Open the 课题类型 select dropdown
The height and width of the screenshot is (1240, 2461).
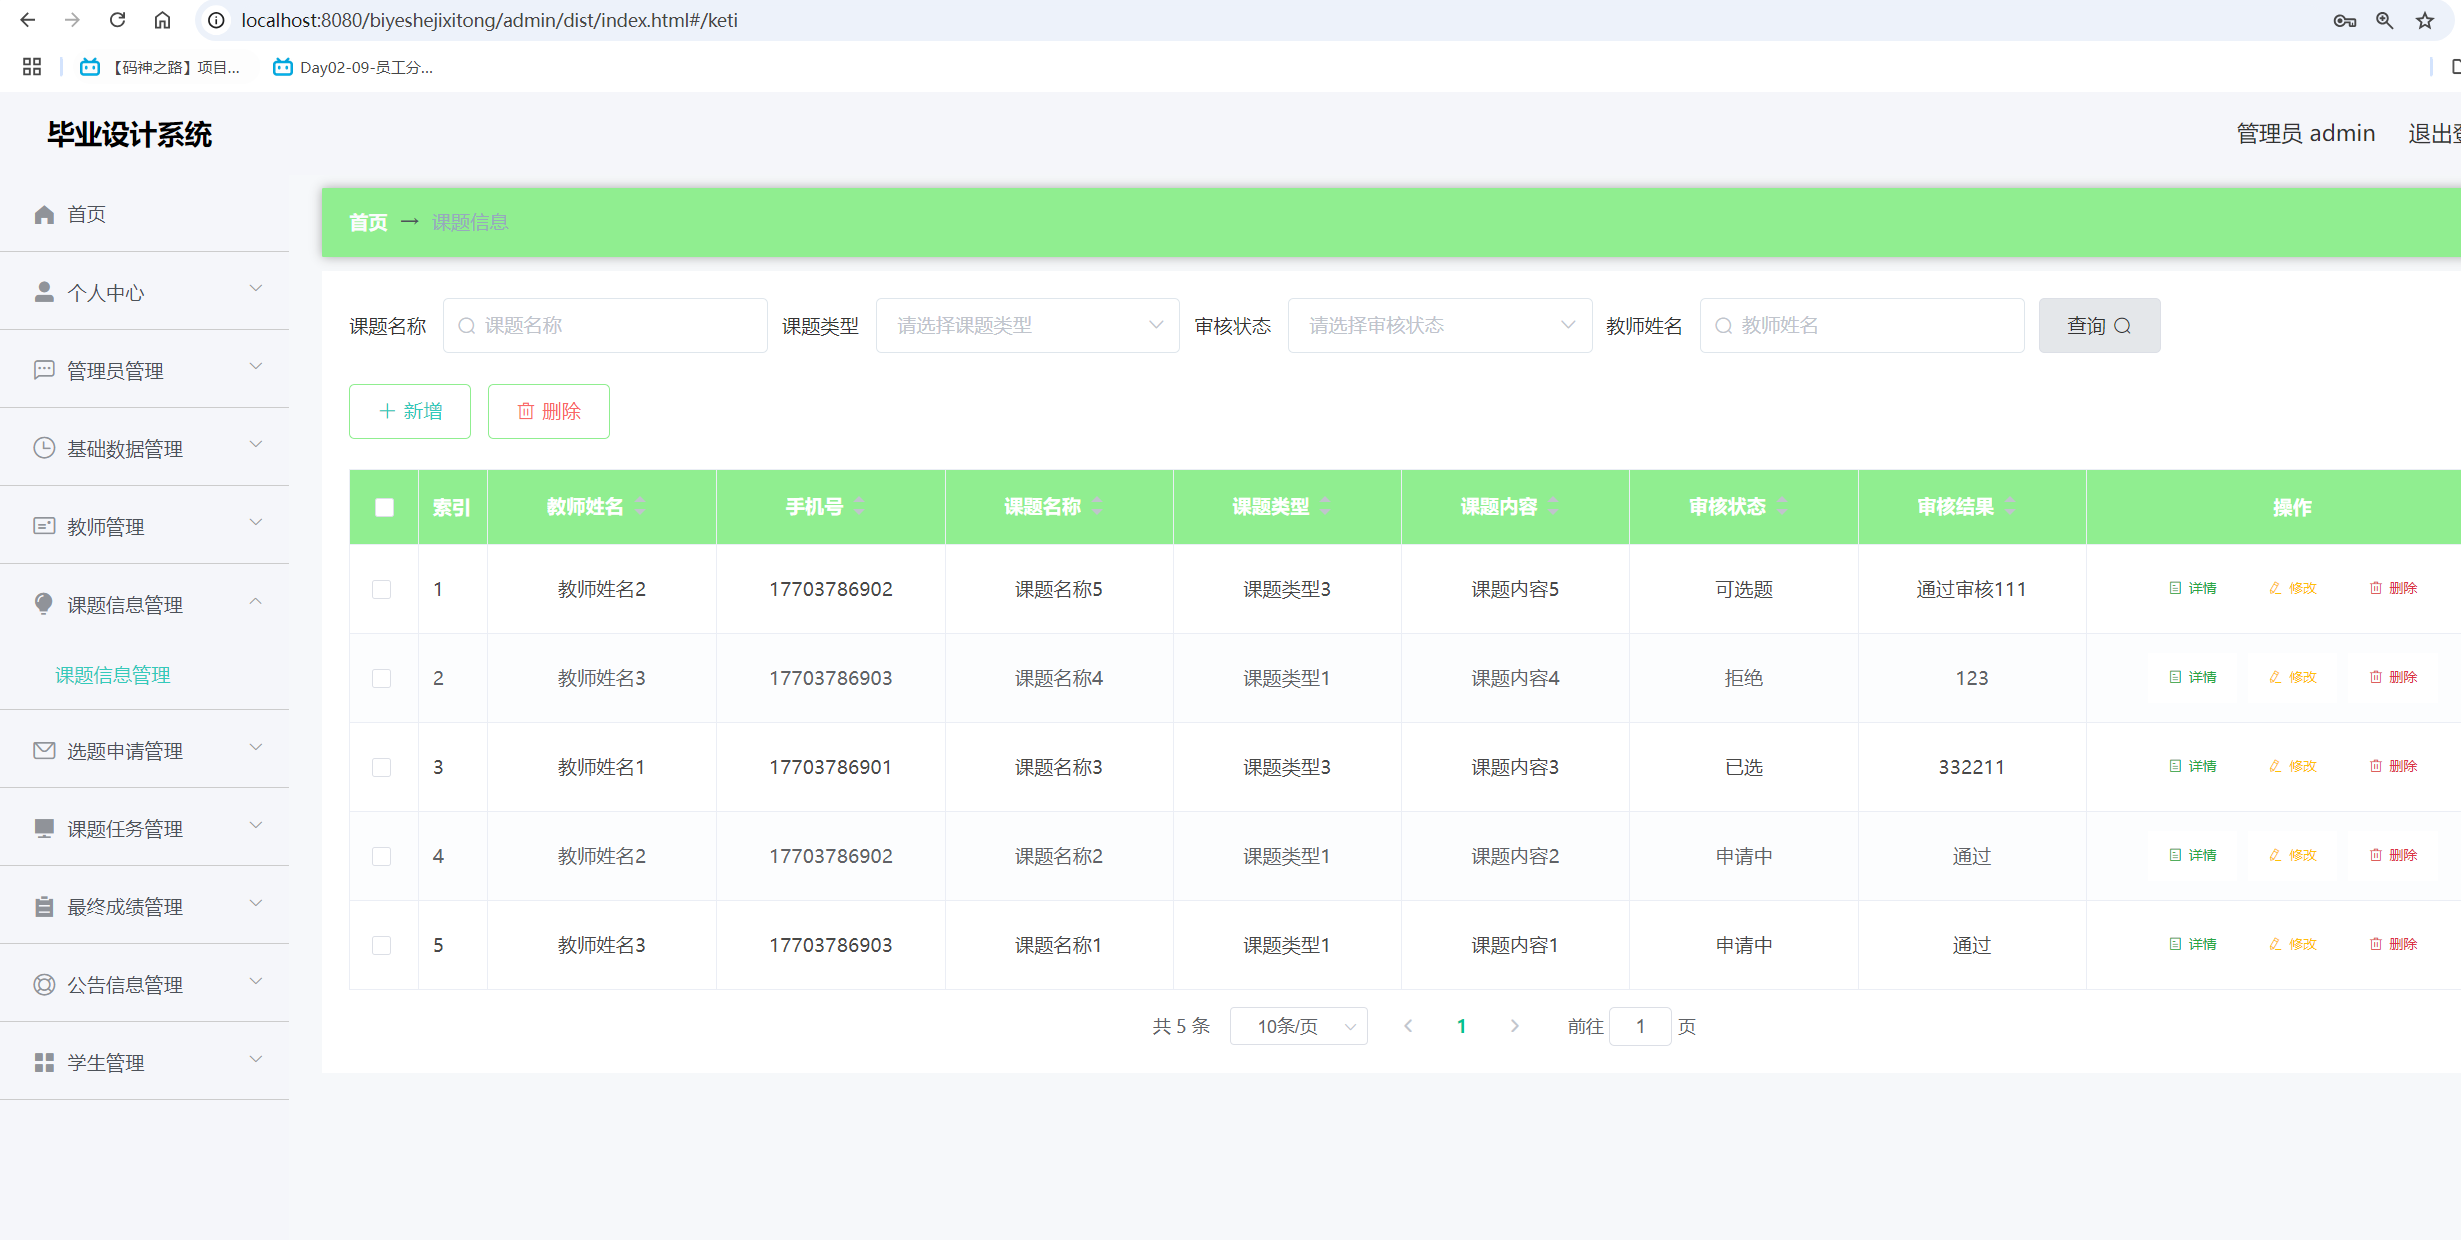point(1027,325)
